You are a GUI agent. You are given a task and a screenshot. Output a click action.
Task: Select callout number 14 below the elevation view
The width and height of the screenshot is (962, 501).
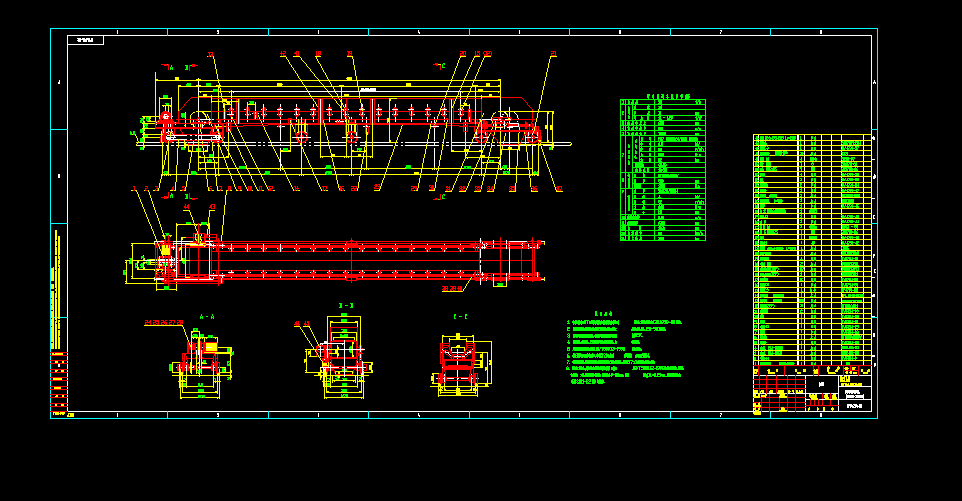tap(296, 189)
